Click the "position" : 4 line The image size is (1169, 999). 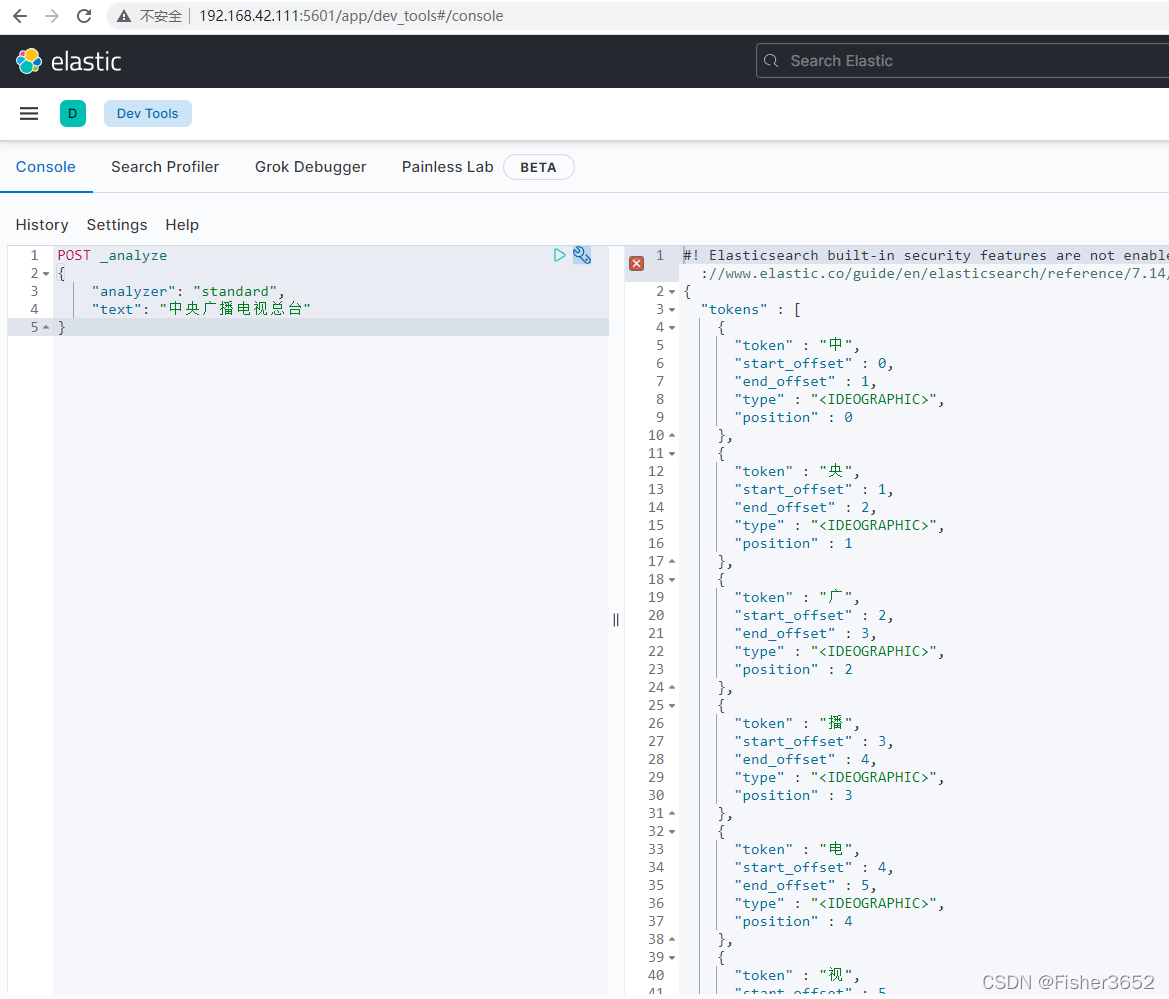(794, 921)
